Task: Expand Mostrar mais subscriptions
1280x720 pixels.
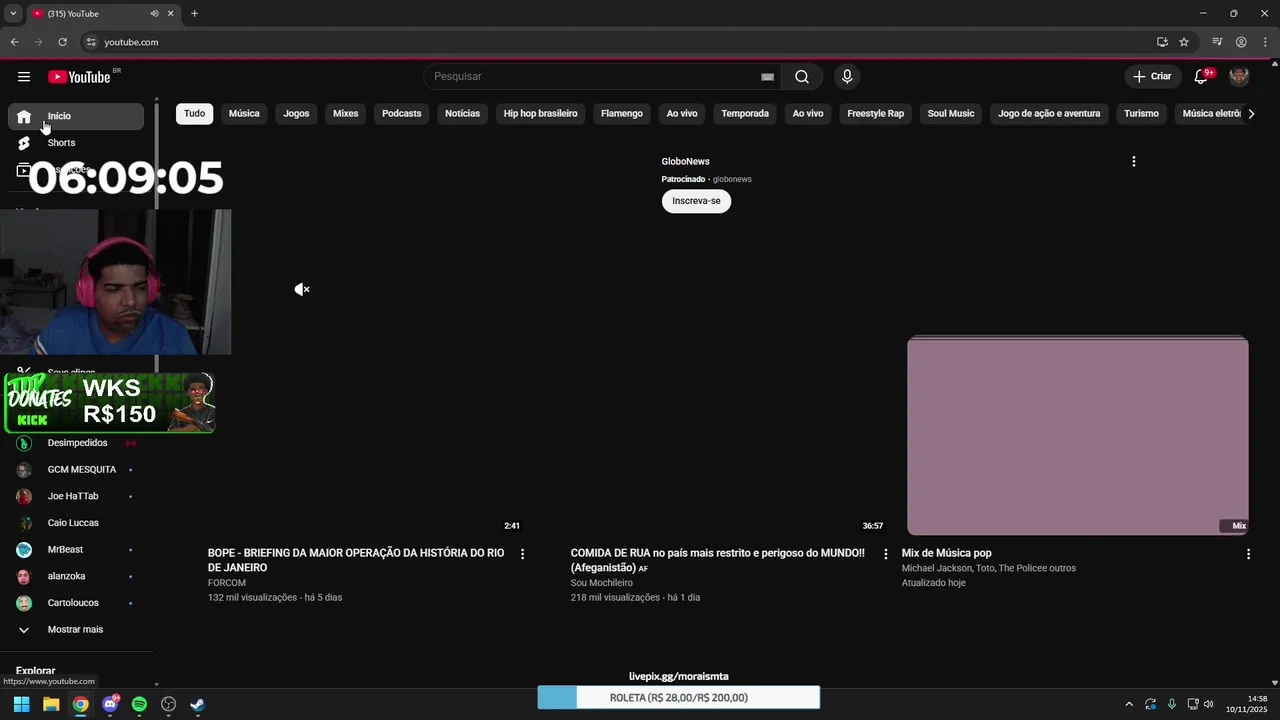Action: [x=76, y=630]
